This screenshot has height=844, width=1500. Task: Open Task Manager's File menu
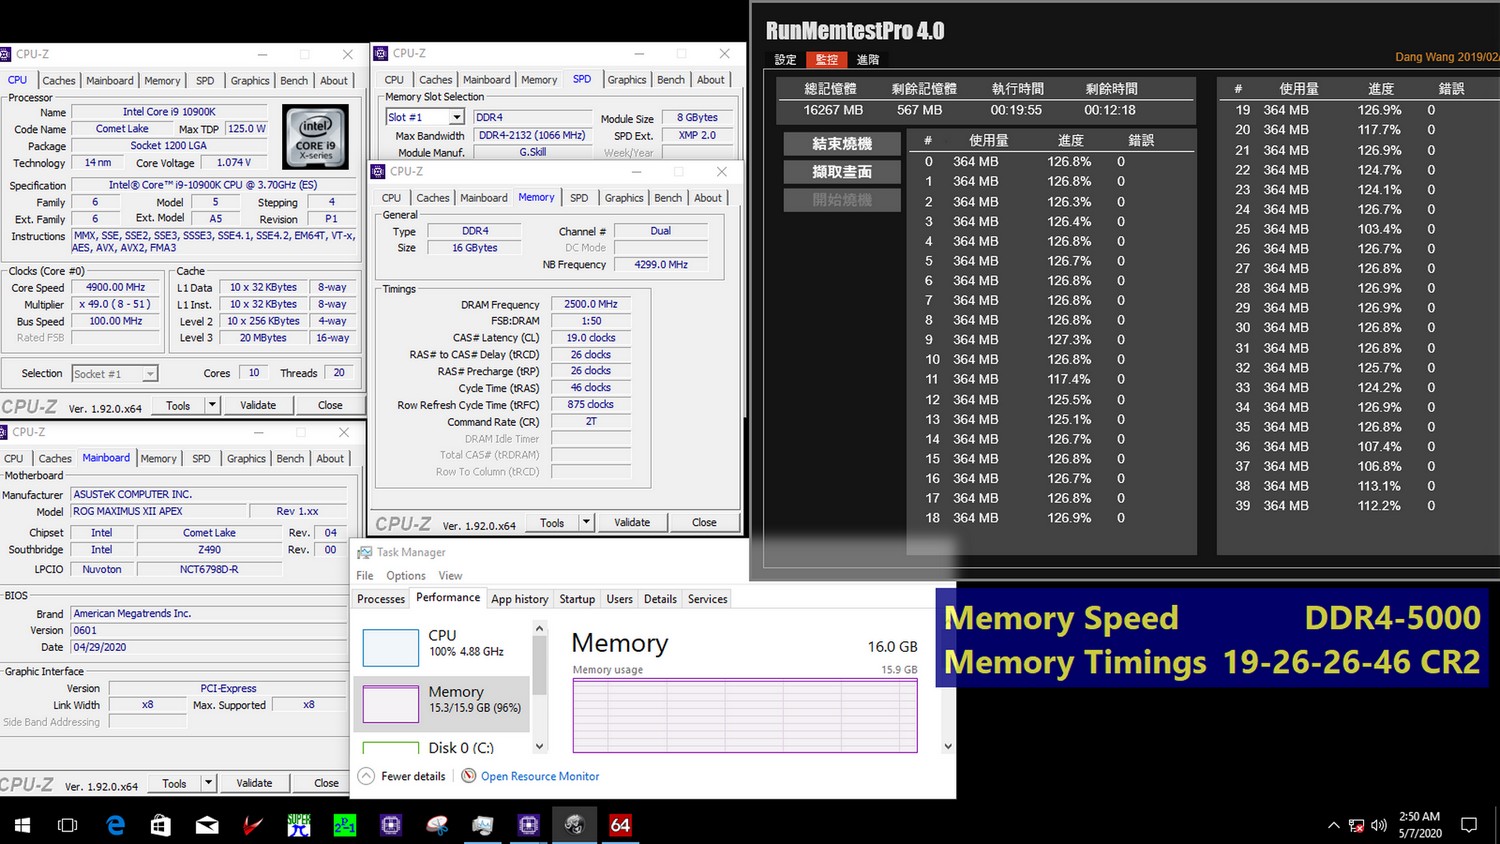tap(365, 576)
